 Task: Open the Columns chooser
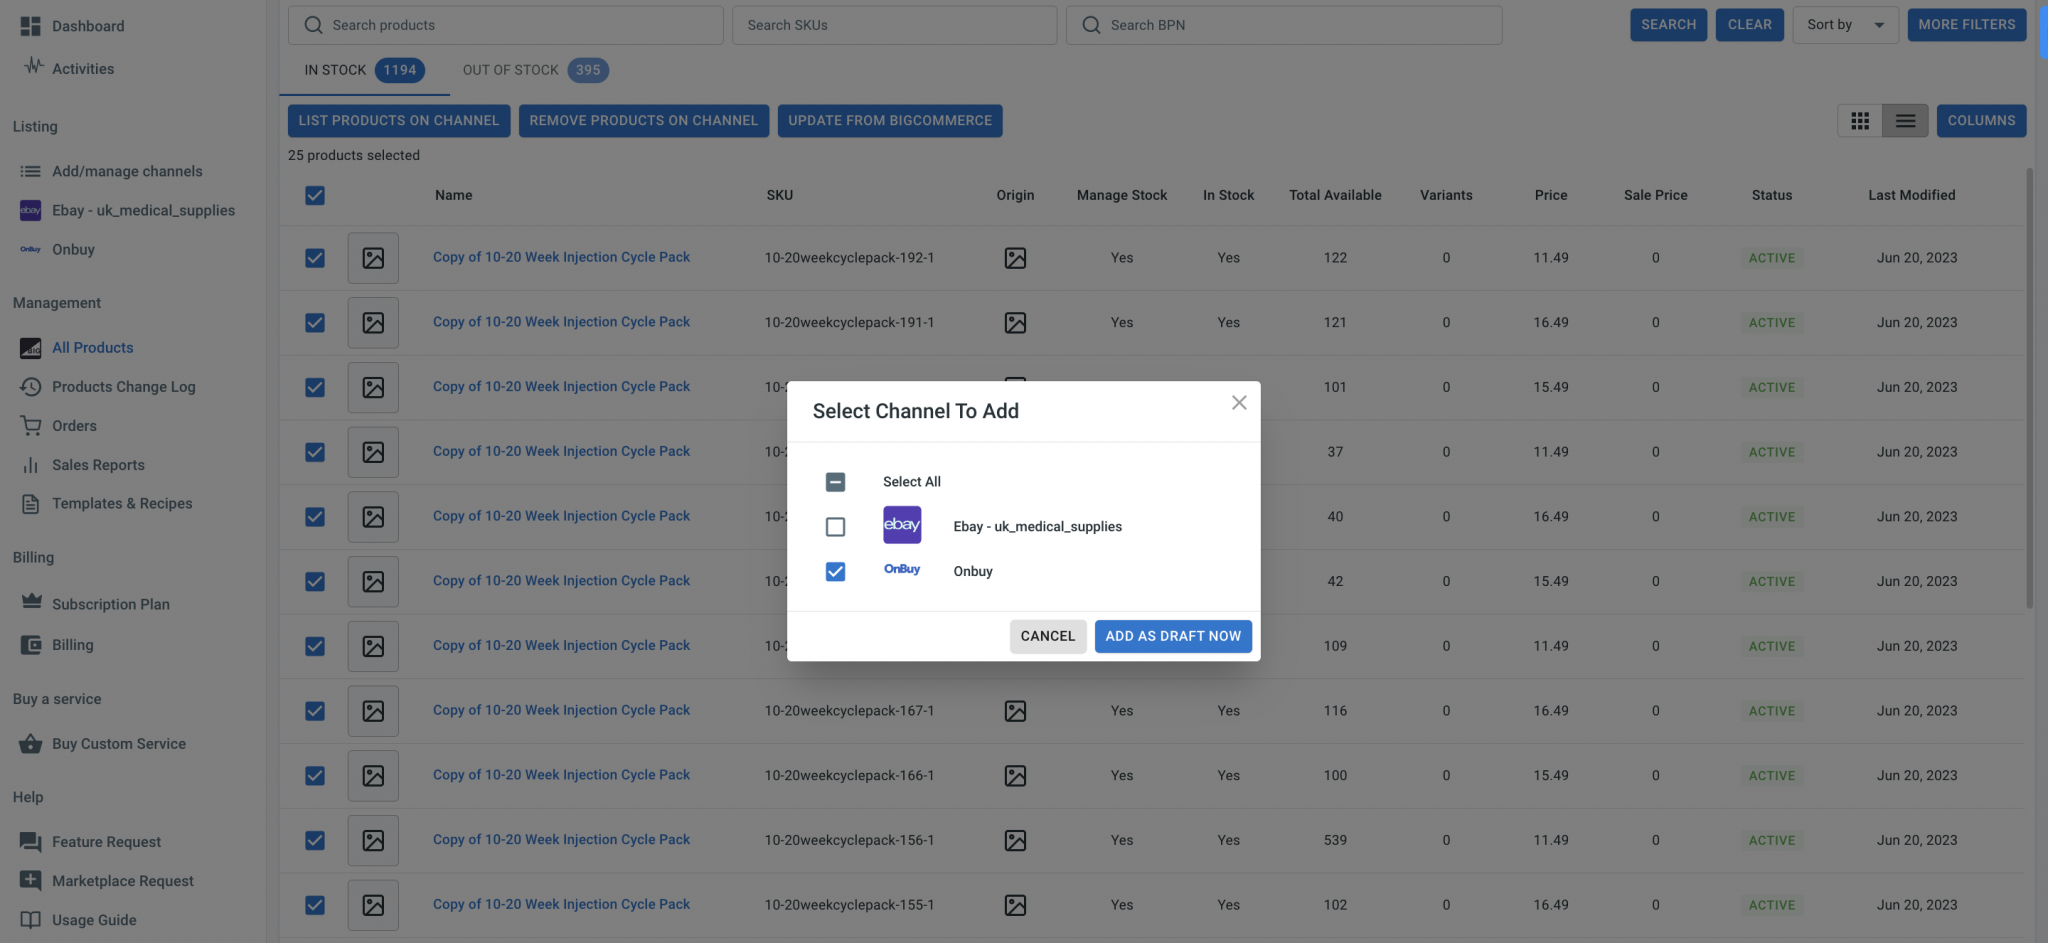coord(1981,121)
